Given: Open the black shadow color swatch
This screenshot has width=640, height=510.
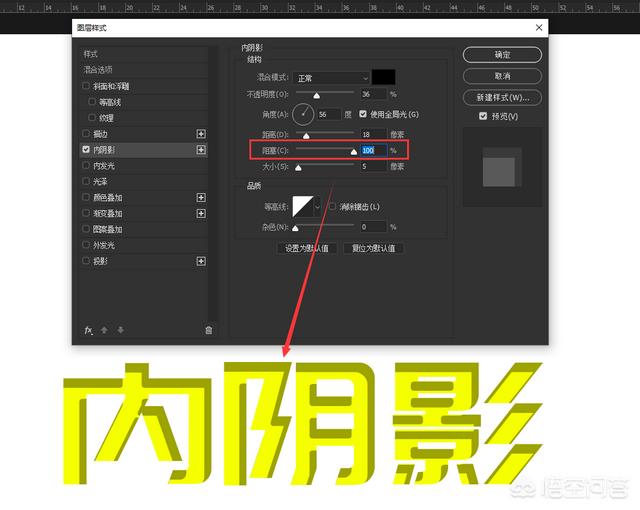Looking at the screenshot, I should tap(383, 77).
